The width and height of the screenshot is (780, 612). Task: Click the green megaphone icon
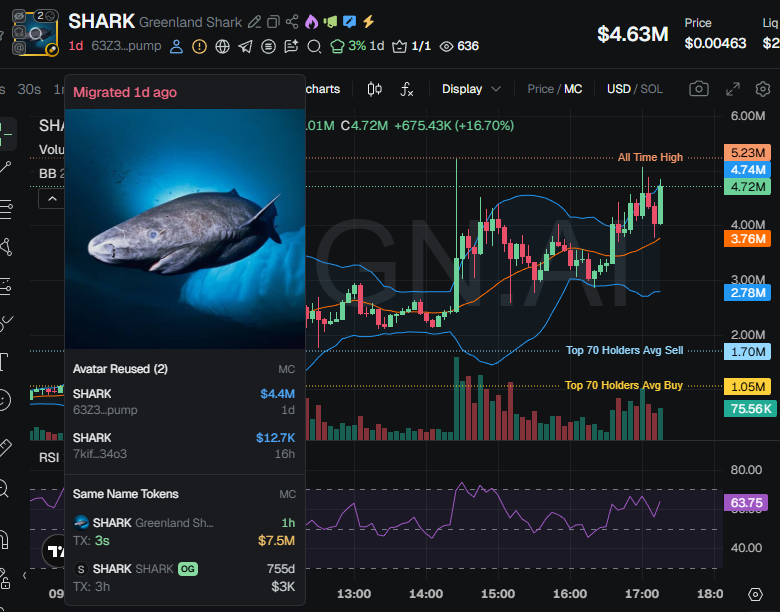pyautogui.click(x=330, y=22)
